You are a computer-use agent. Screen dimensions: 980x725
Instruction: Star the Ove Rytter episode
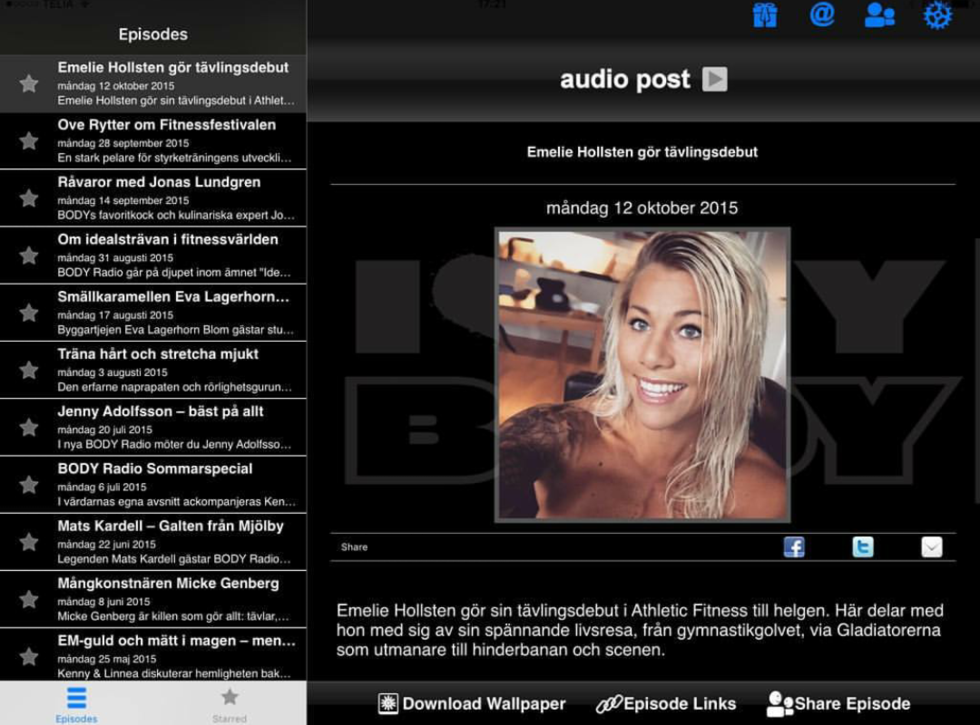click(x=29, y=141)
